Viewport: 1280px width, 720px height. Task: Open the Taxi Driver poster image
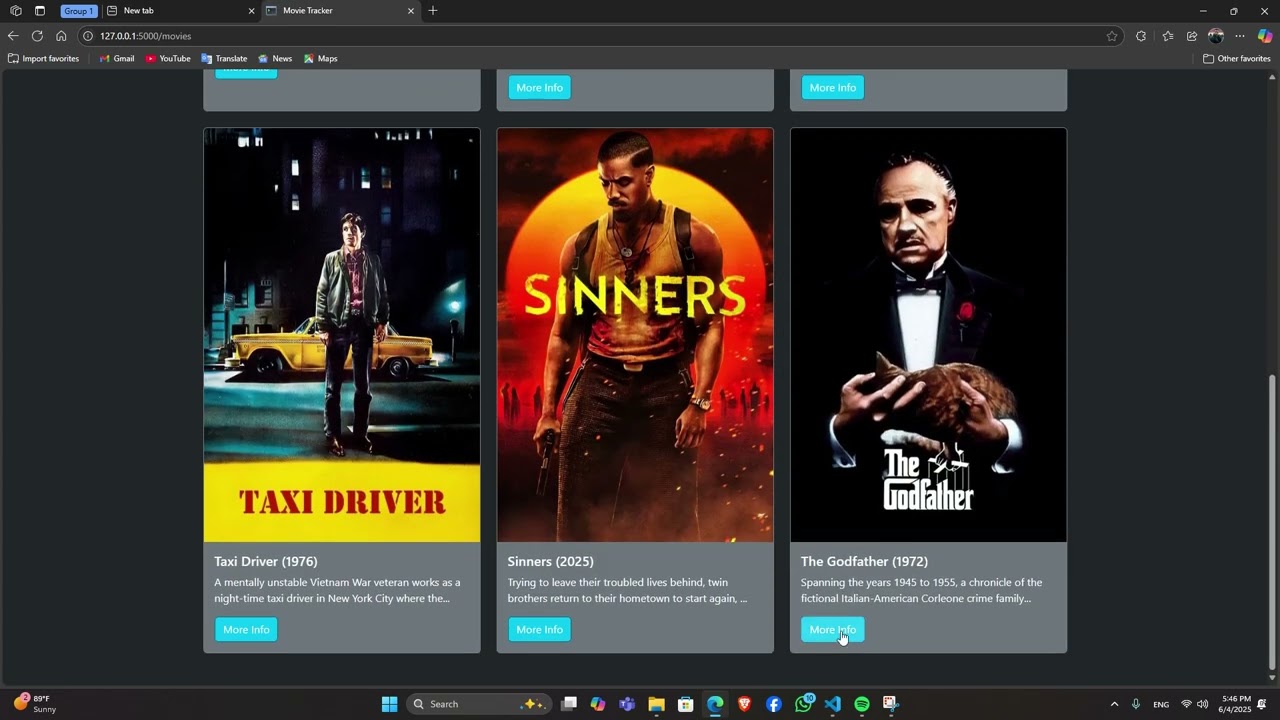(342, 335)
